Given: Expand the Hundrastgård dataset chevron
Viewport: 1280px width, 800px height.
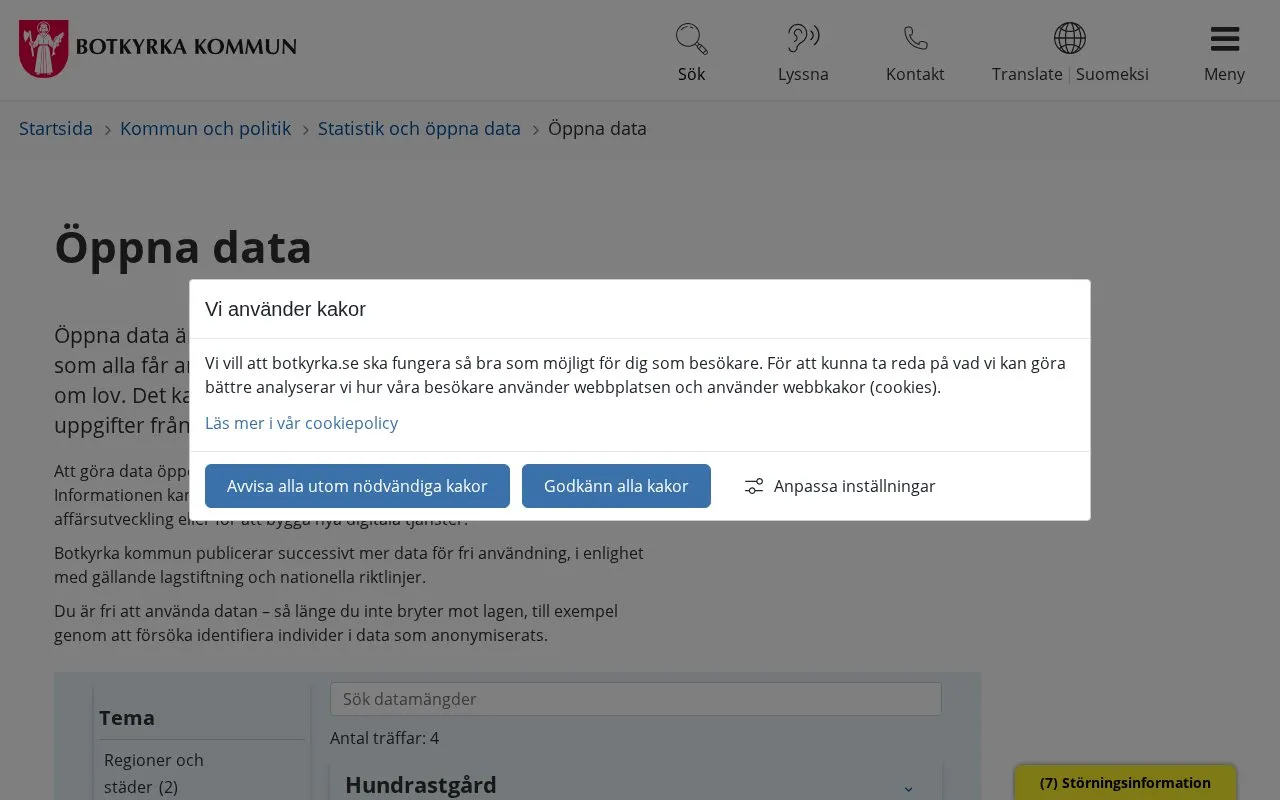Looking at the screenshot, I should 908,788.
